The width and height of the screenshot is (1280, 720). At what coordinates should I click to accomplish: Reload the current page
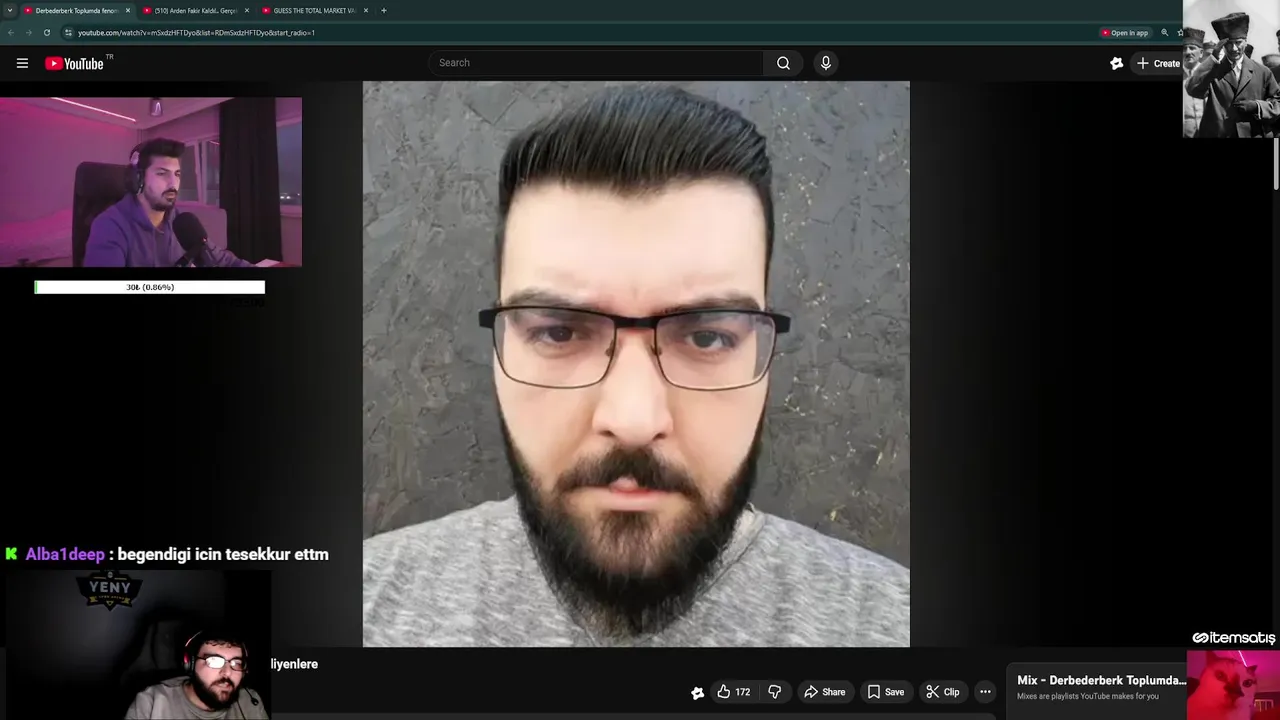(46, 32)
